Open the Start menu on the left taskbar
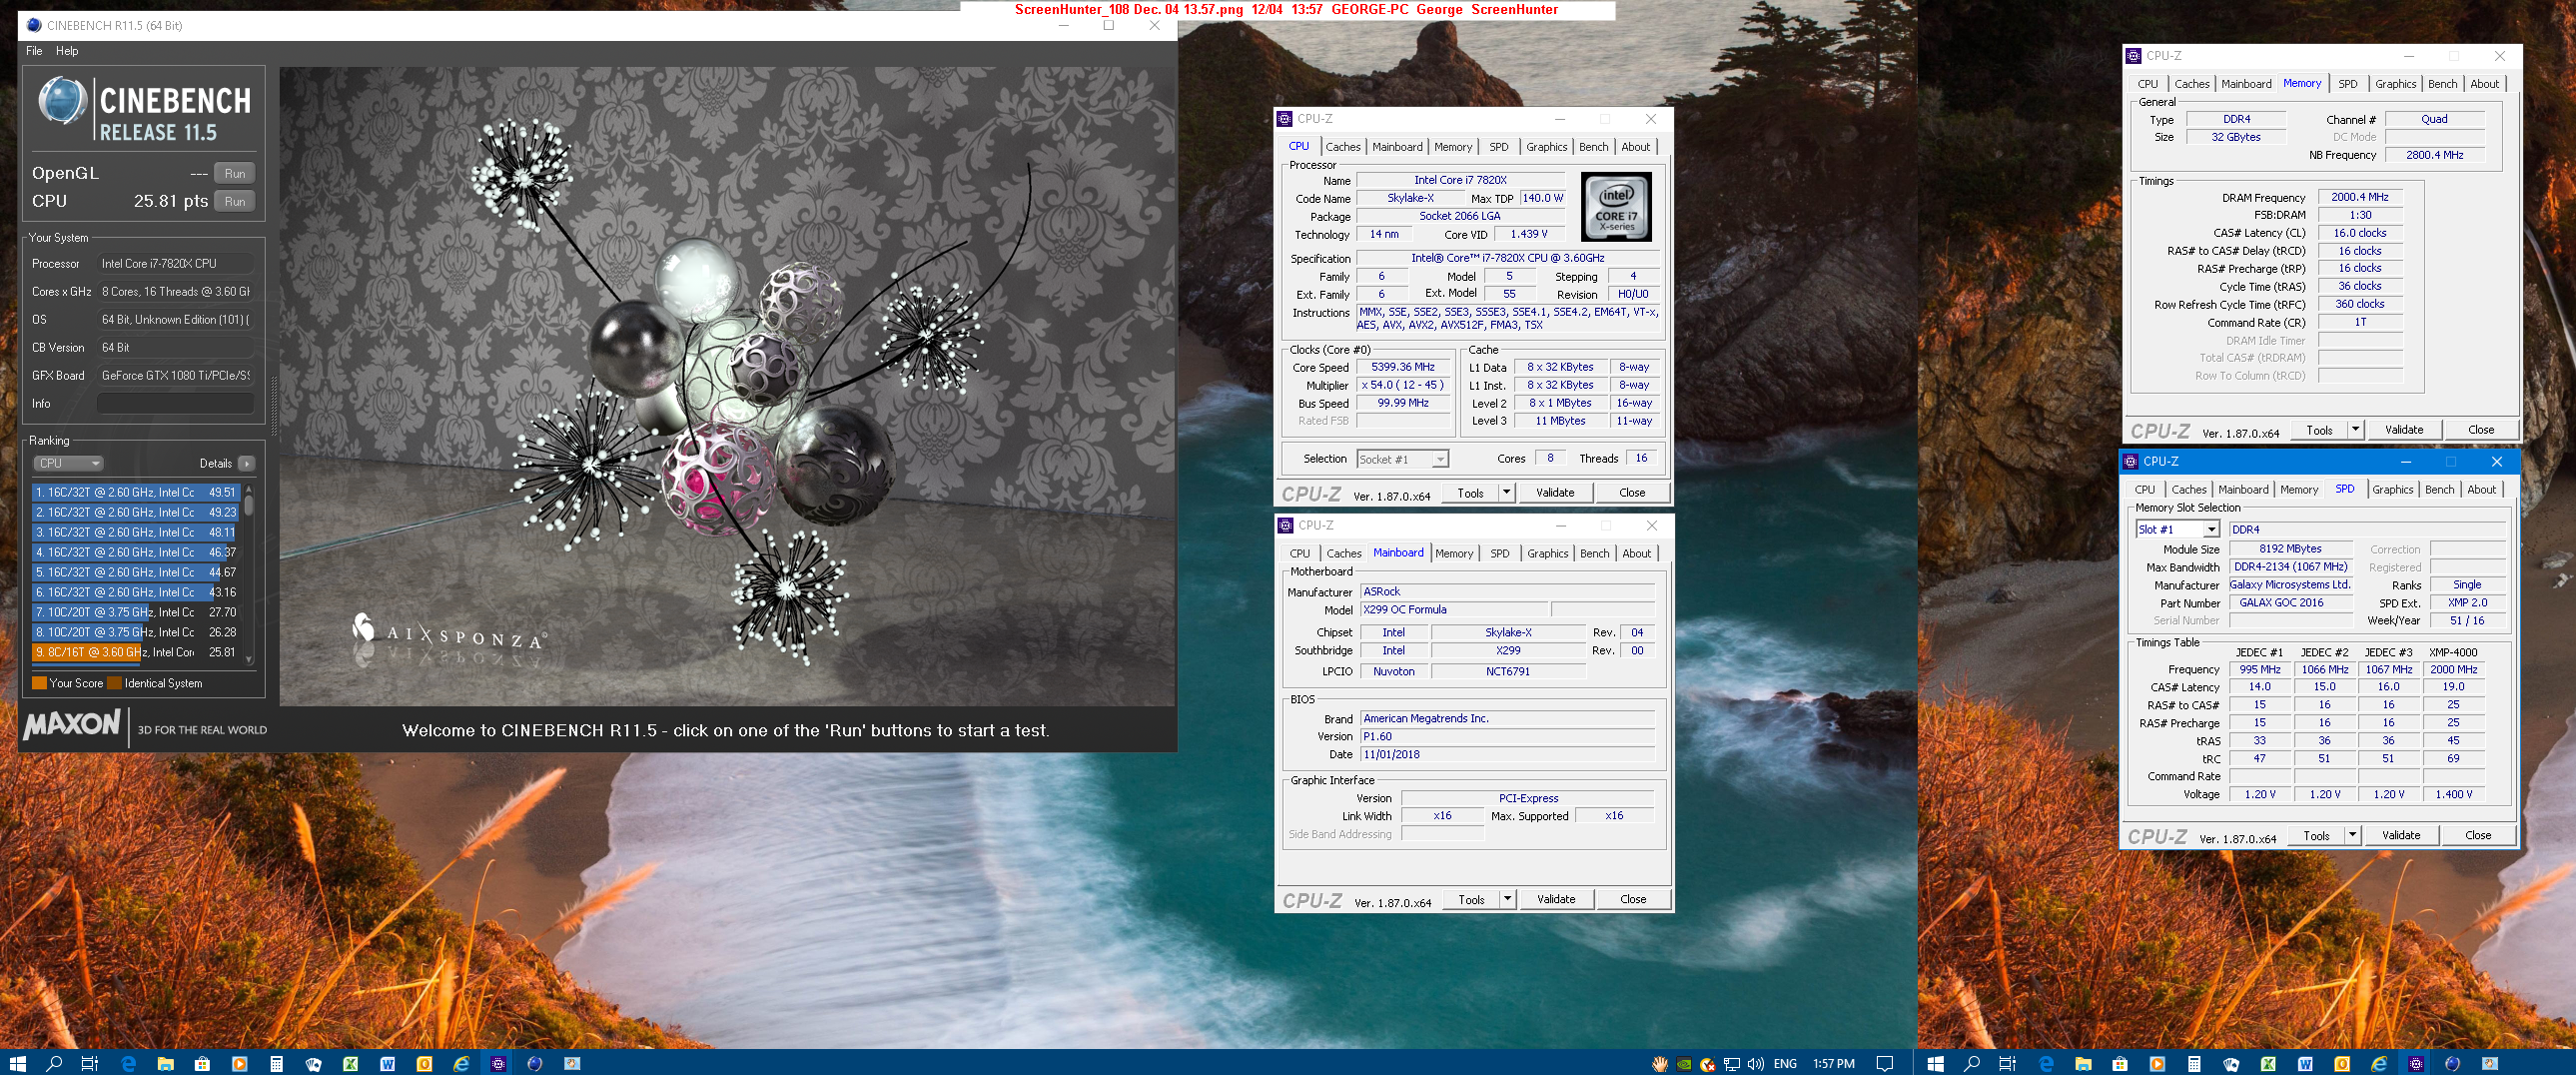 coord(17,1063)
